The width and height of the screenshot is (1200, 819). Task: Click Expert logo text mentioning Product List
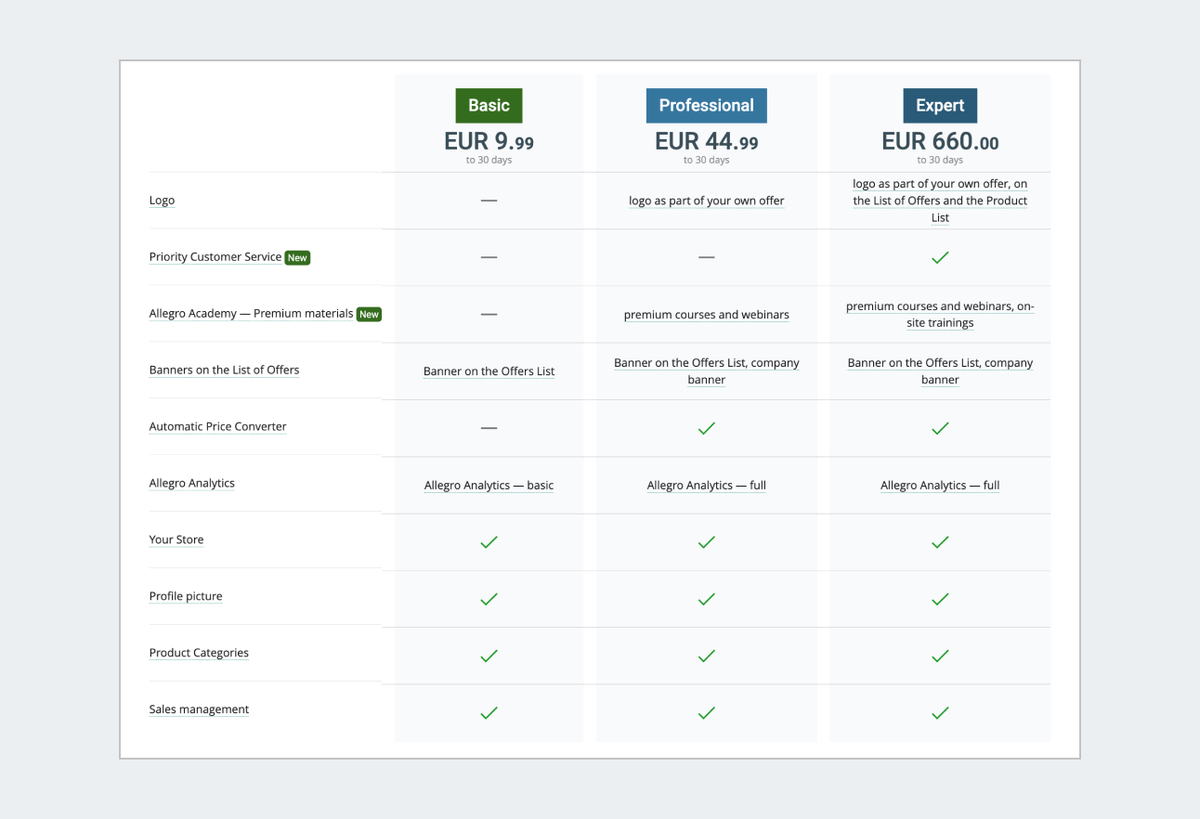[x=940, y=201]
